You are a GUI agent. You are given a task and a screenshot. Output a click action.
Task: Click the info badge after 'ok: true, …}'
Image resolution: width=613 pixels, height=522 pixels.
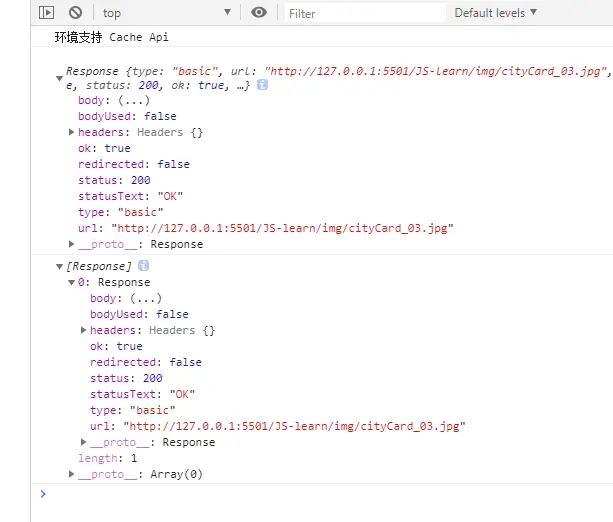pos(262,84)
